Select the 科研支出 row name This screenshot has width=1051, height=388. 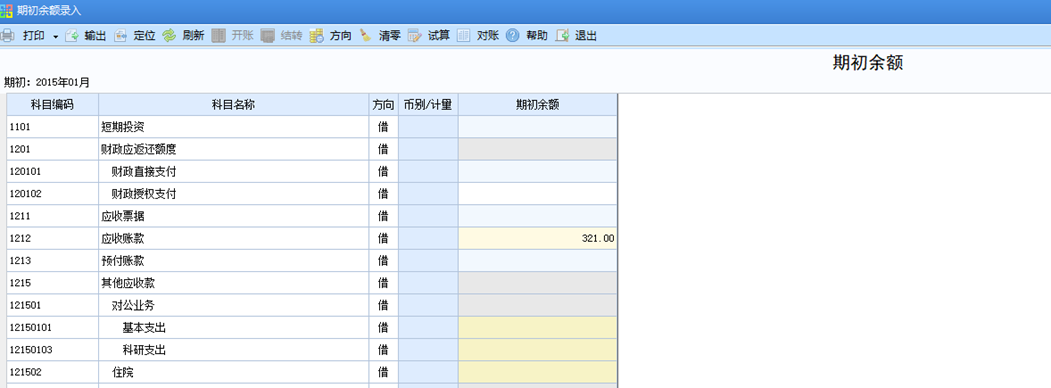point(144,350)
